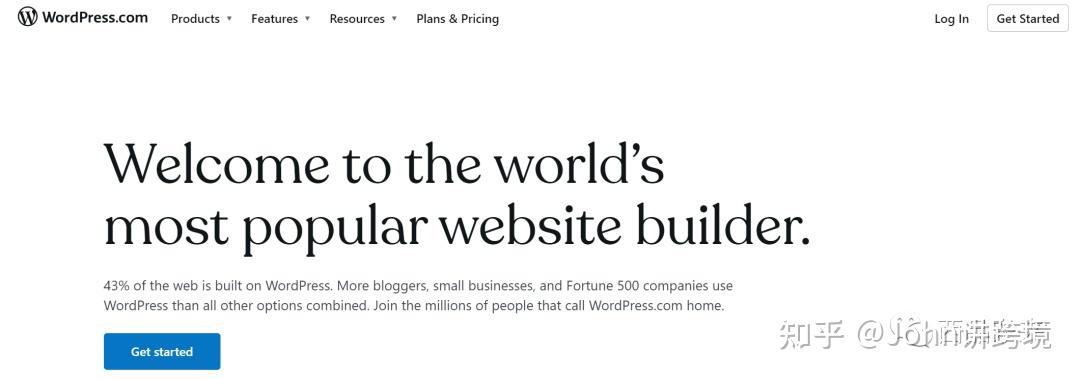1080x379 pixels.
Task: Click the blue Get started button
Action: (162, 351)
